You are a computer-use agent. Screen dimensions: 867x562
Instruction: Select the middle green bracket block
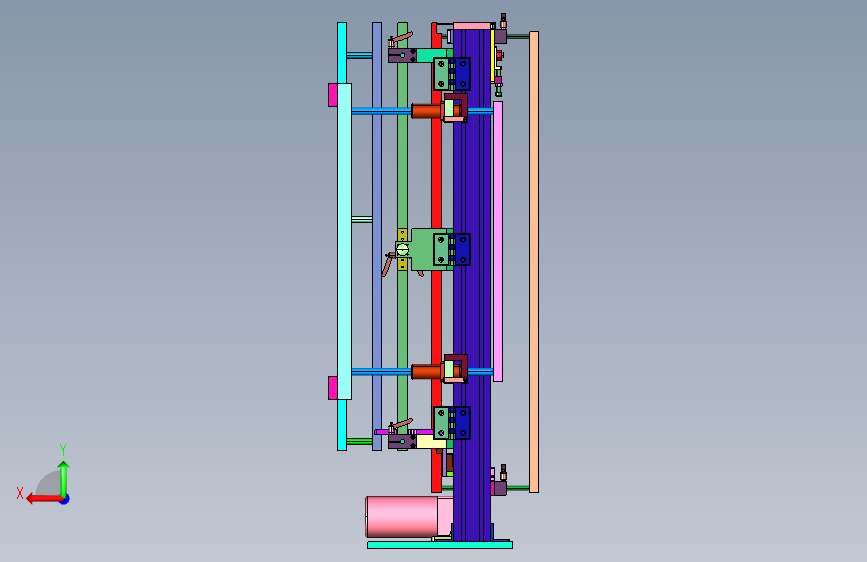pos(423,249)
